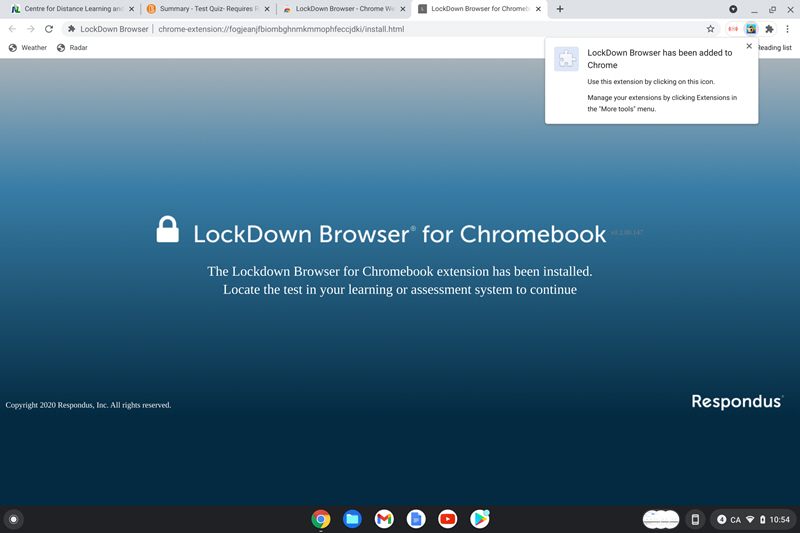Image resolution: width=800 pixels, height=533 pixels.
Task: Bookmark this page with the star icon
Action: [x=710, y=29]
